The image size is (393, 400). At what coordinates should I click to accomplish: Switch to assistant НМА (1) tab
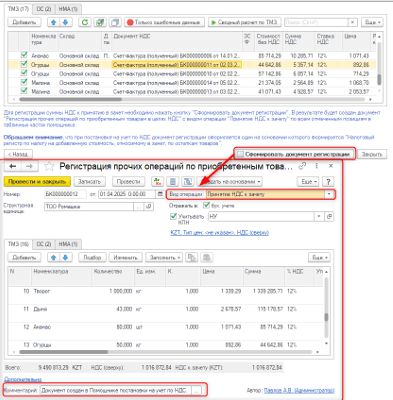click(68, 9)
